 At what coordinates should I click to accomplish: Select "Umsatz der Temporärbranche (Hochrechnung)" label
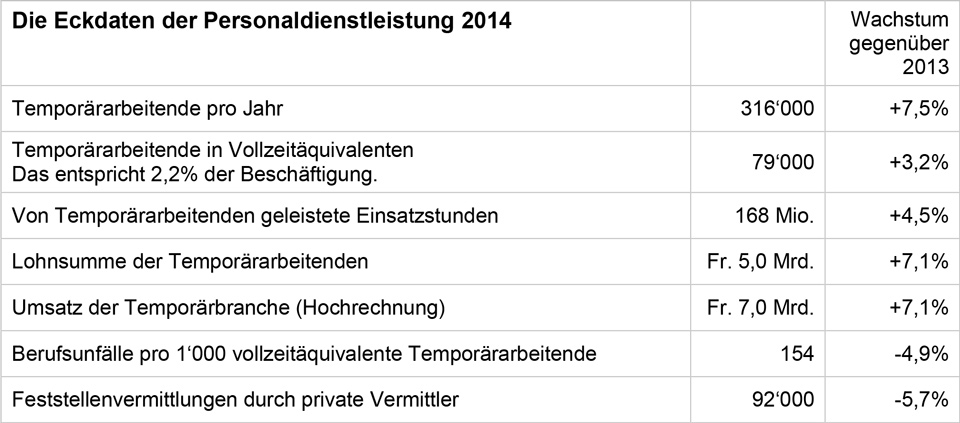(228, 308)
